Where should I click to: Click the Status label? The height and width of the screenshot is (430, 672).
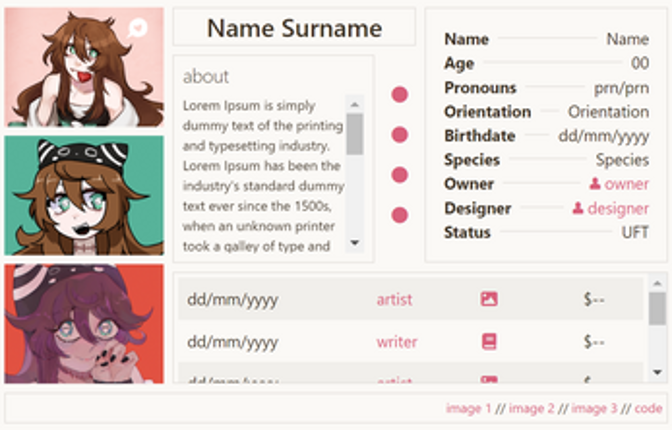pyautogui.click(x=468, y=232)
